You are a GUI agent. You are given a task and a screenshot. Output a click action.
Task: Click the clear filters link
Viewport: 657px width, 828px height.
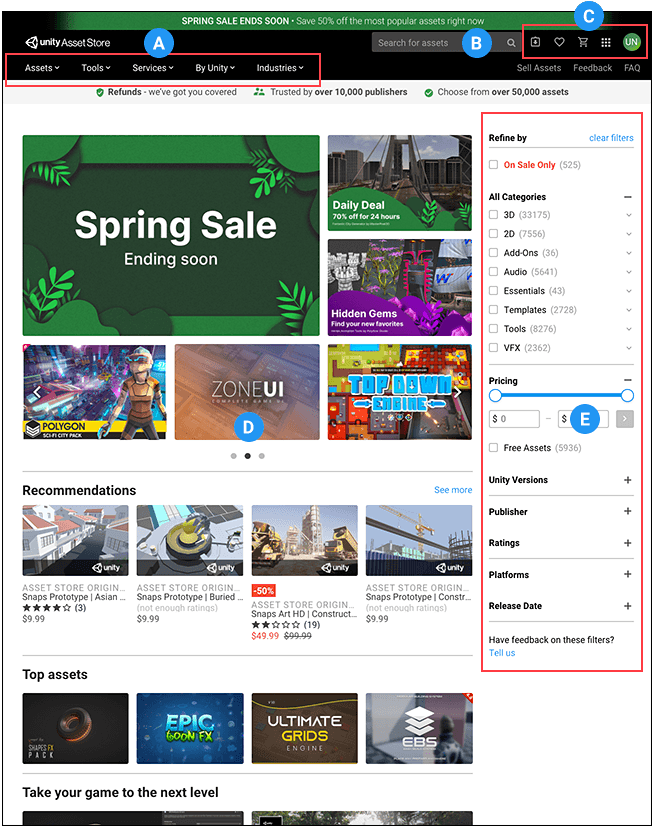point(611,138)
